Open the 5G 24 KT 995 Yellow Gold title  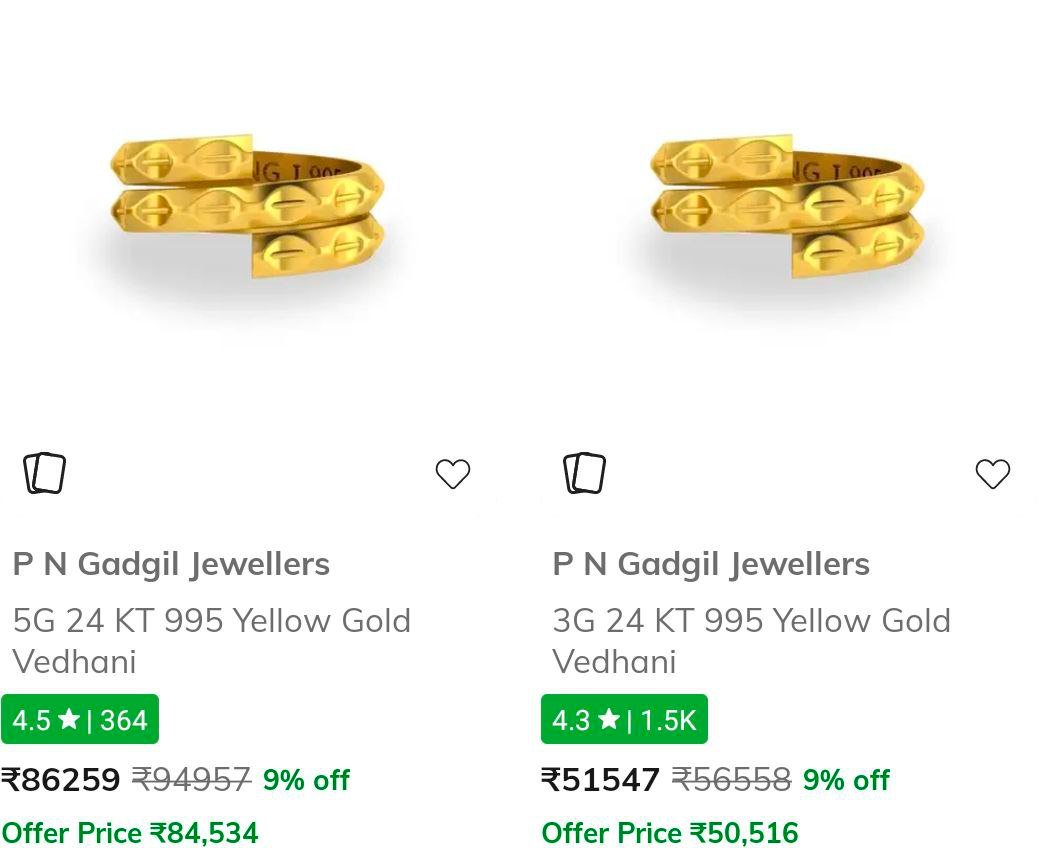[x=211, y=640]
